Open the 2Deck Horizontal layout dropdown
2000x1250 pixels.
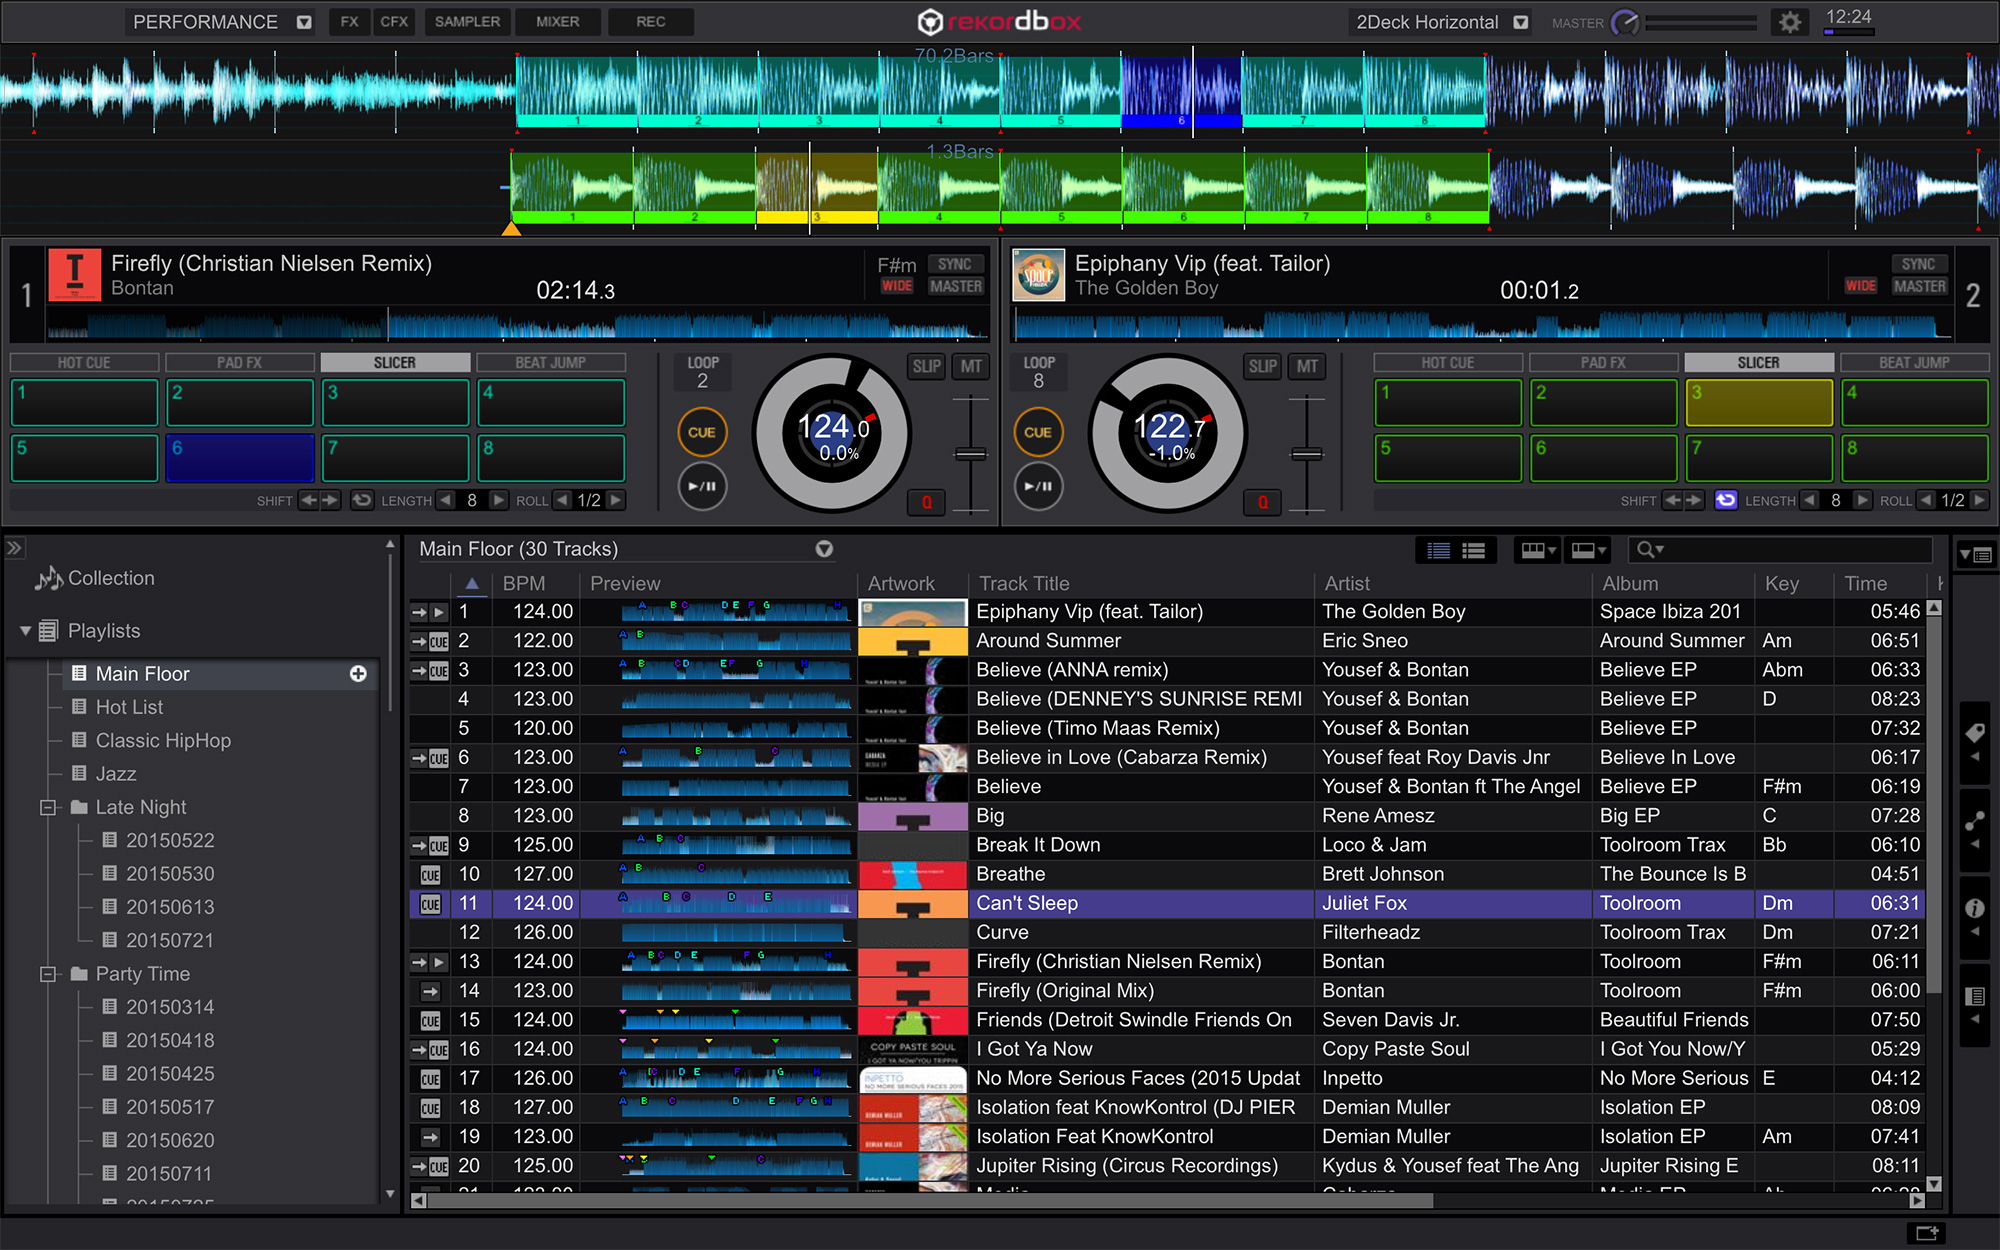click(1532, 22)
